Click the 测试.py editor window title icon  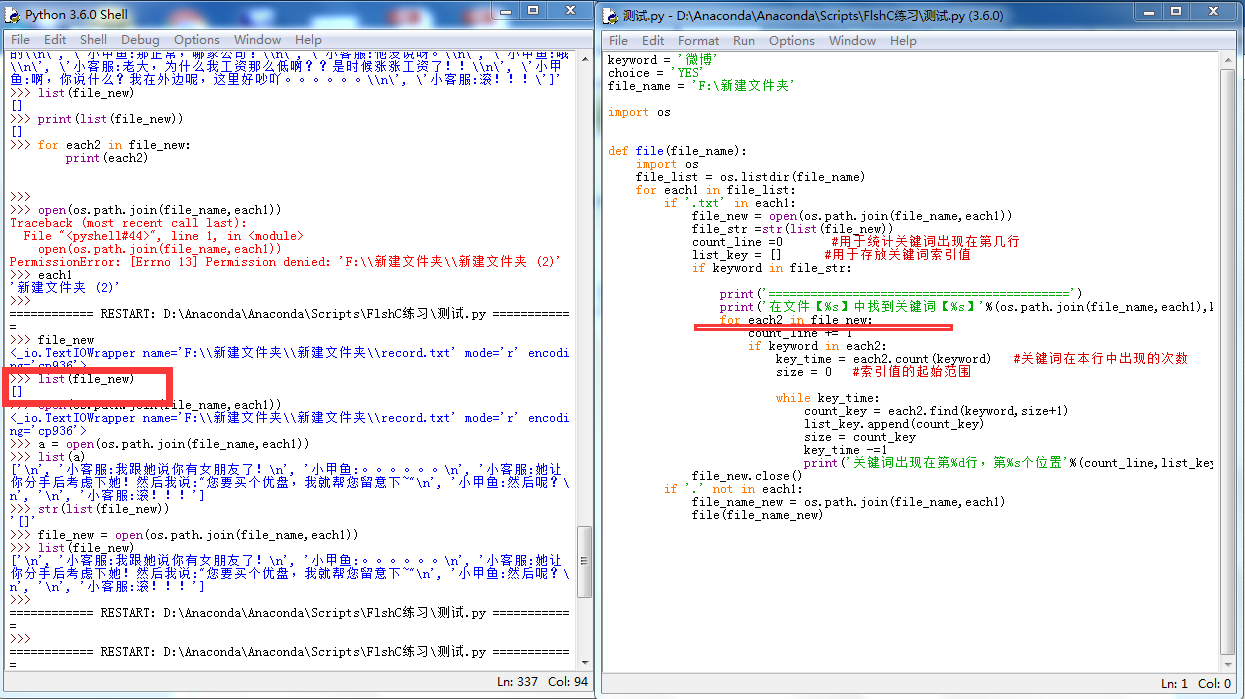tap(611, 15)
